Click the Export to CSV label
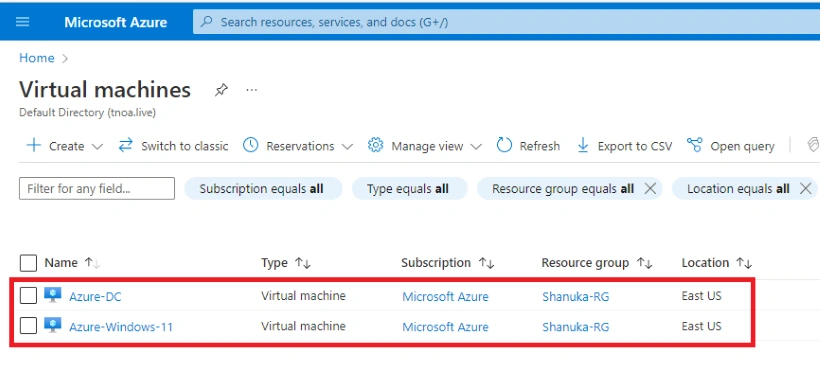820x375 pixels. point(635,146)
